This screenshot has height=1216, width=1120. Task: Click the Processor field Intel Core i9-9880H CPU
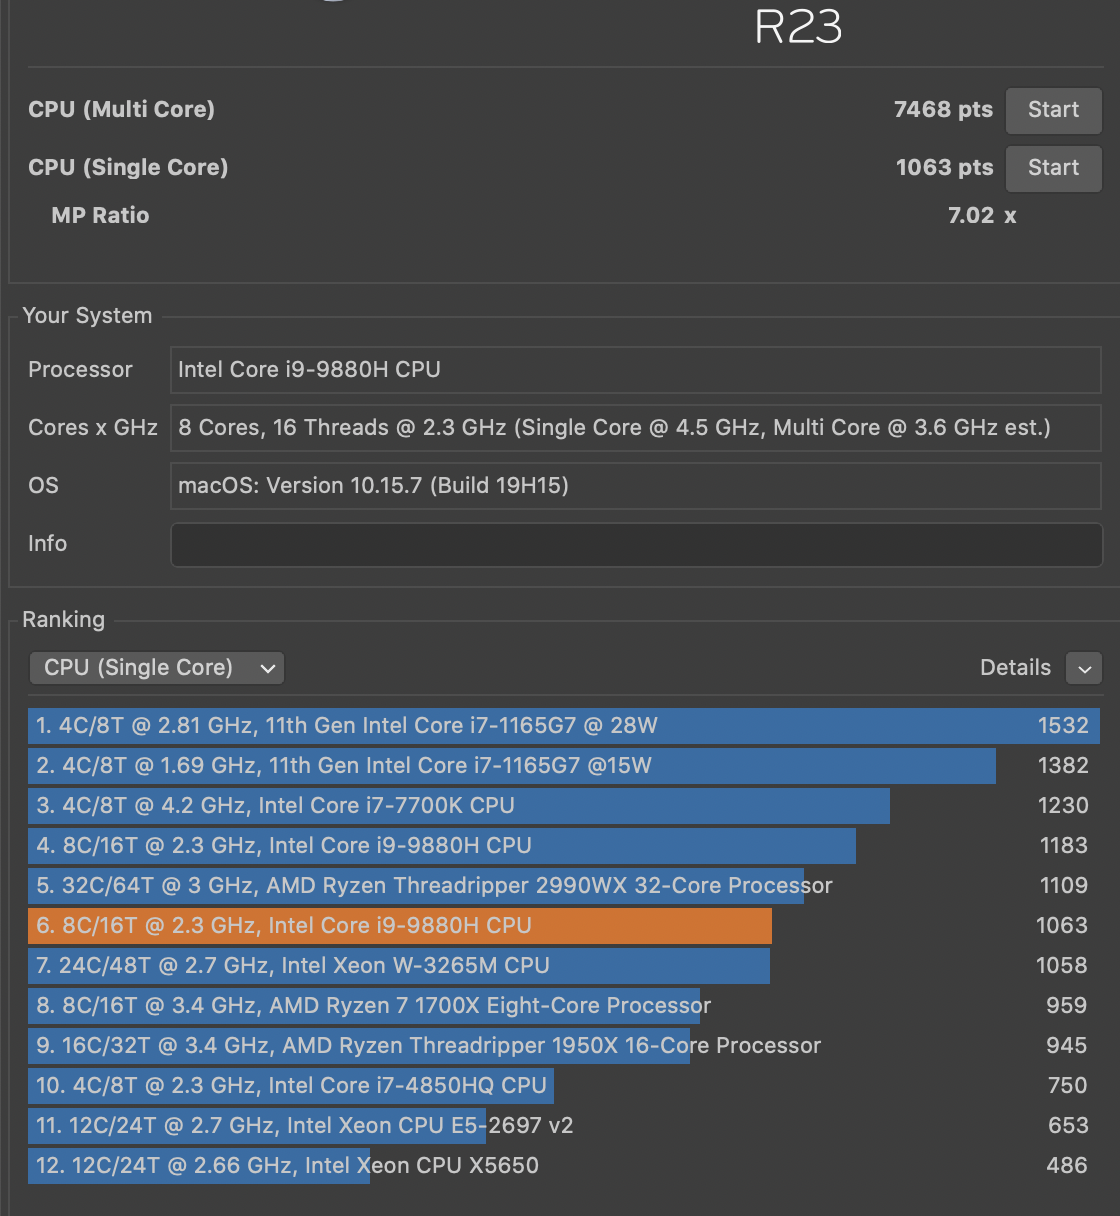[636, 370]
